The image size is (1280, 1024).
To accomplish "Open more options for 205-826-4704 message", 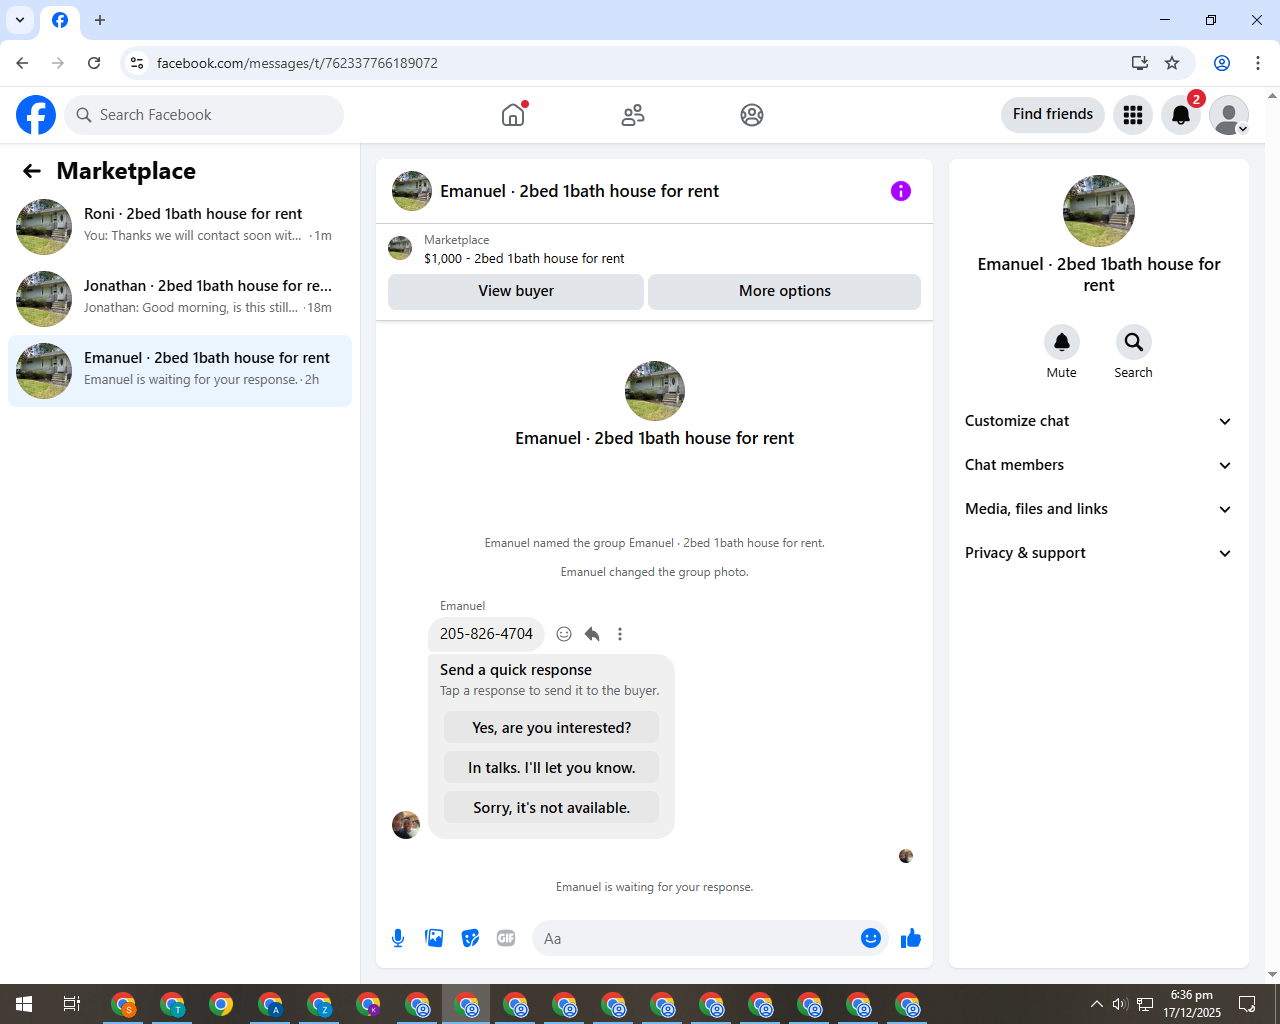I will coord(620,634).
